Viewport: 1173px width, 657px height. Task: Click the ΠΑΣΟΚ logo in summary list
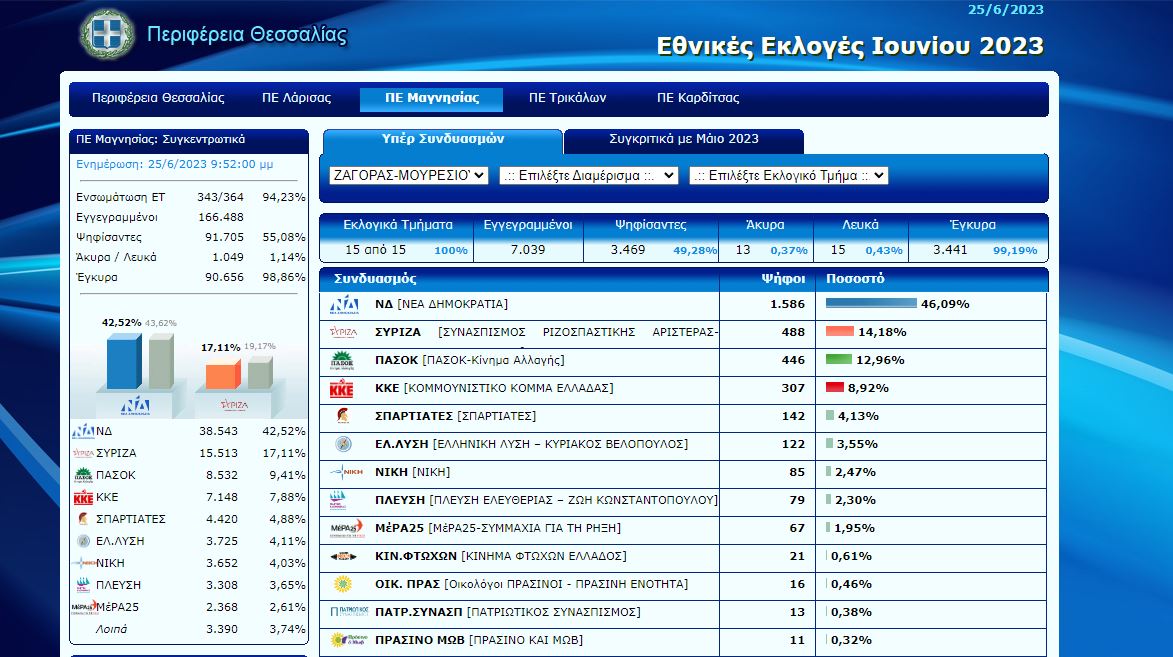(x=83, y=475)
